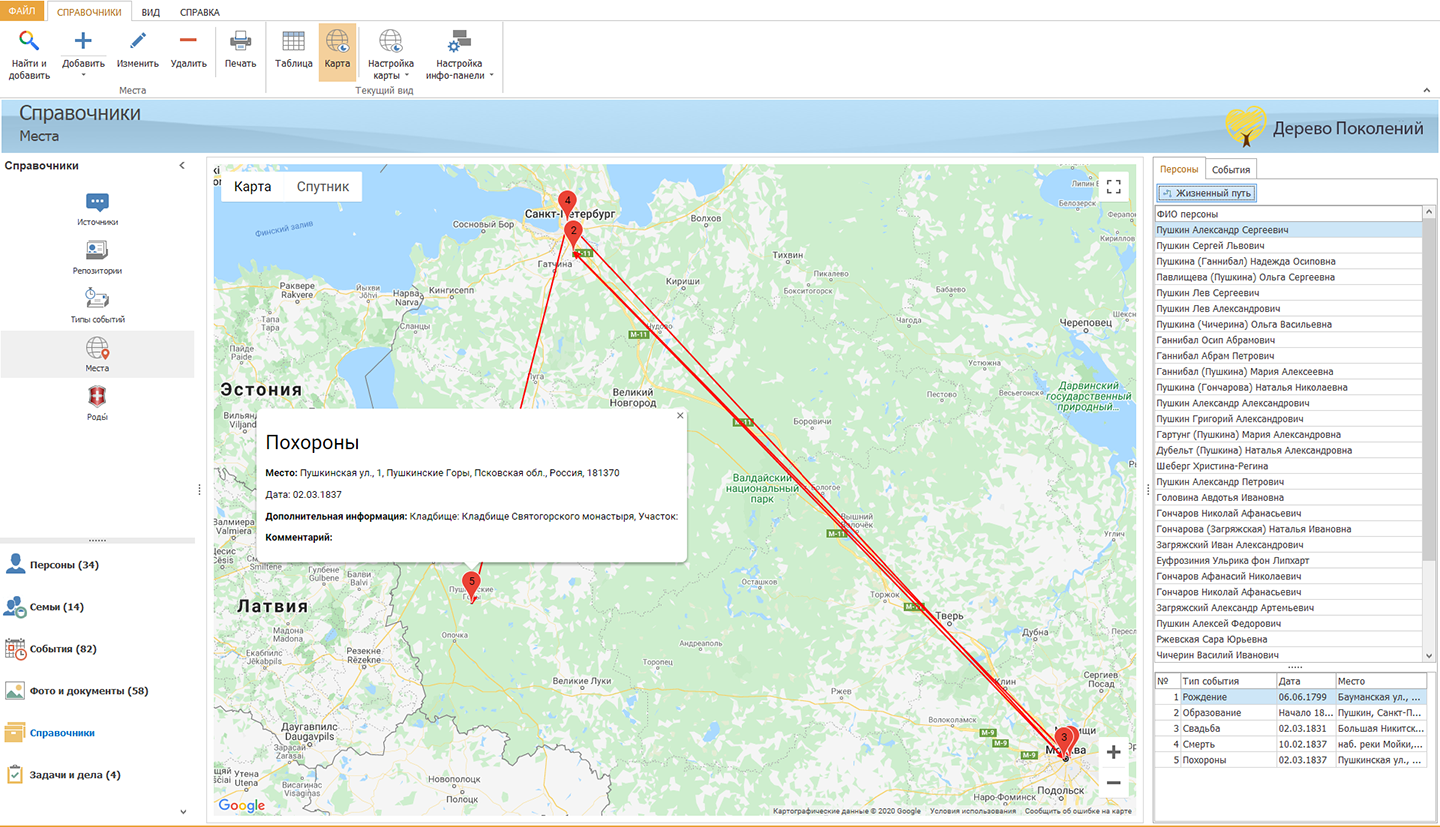
Task: Select person Пушкин Александр Сергеевич
Action: 1287,230
